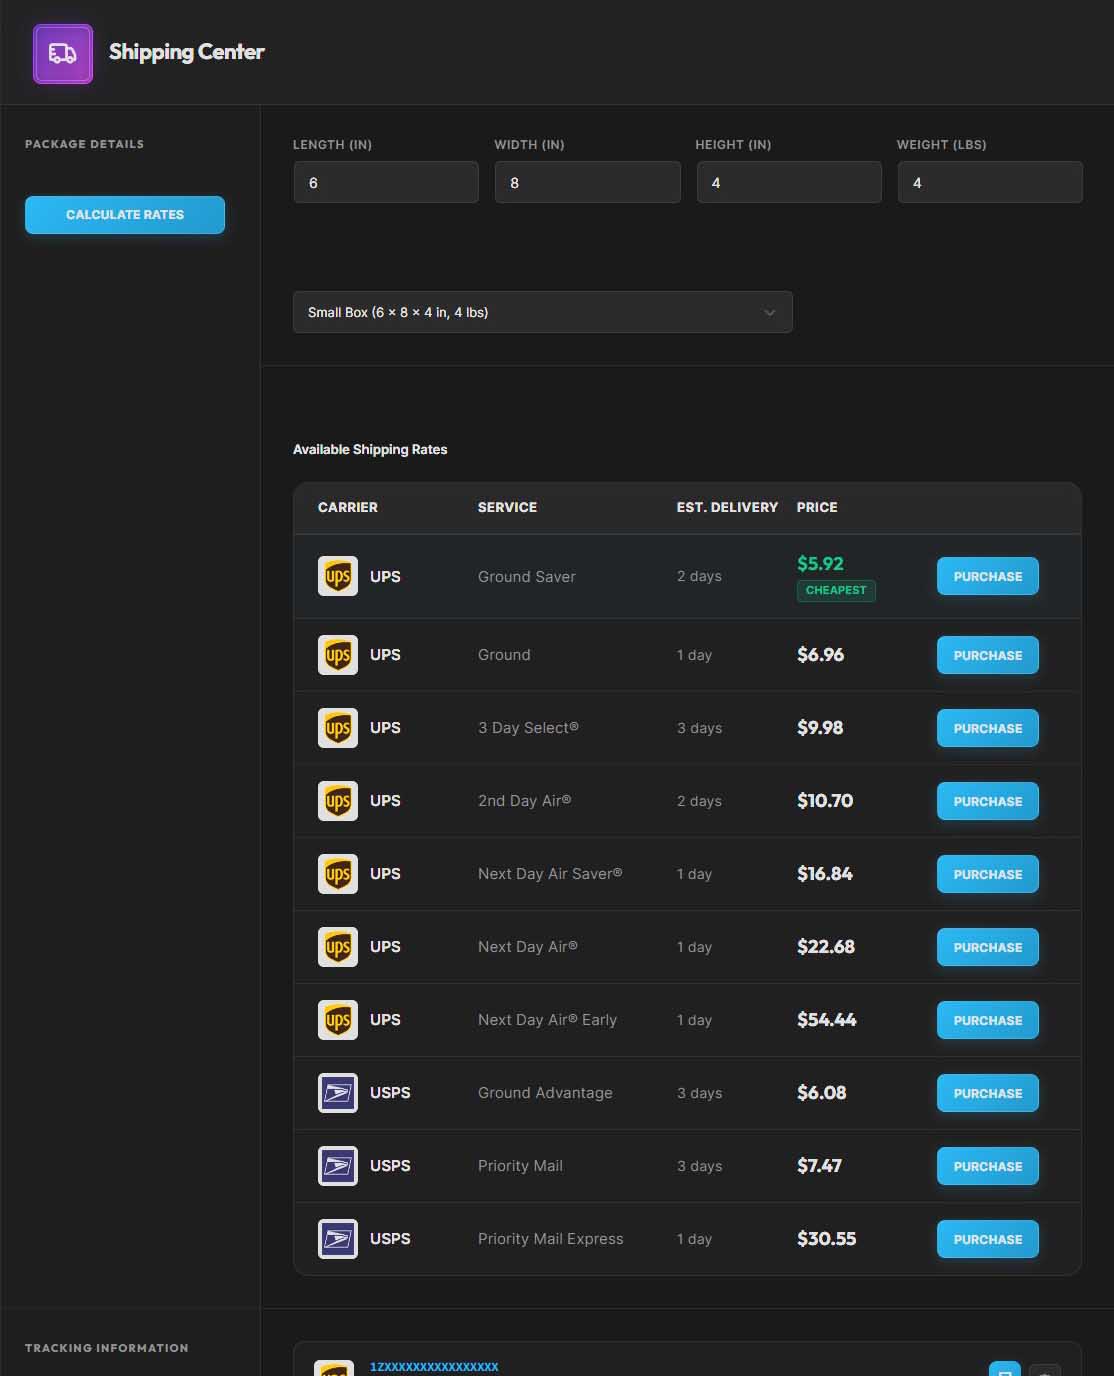The image size is (1114, 1376).
Task: Focus the Weight (lbs) input field
Action: point(989,183)
